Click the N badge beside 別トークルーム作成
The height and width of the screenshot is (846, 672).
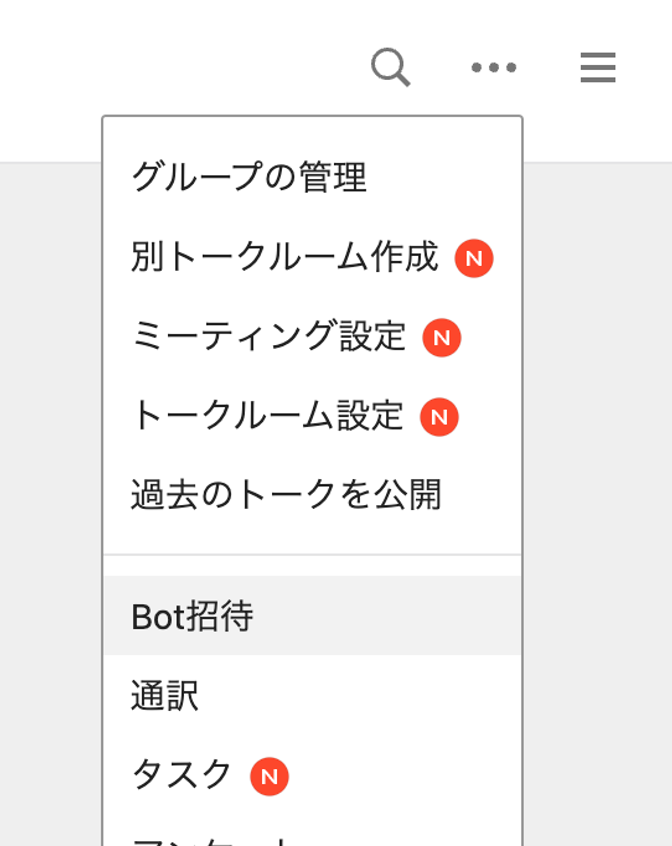tap(474, 258)
